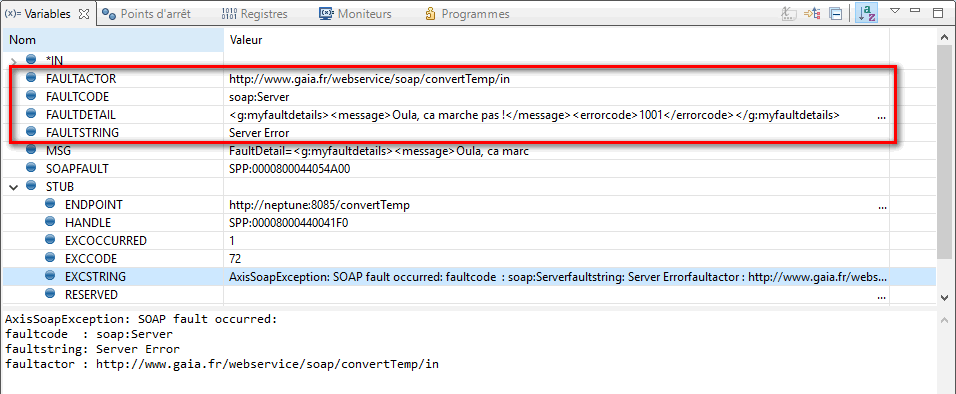This screenshot has width=956, height=394.
Task: Sort by the Nom column header
Action: tap(113, 40)
